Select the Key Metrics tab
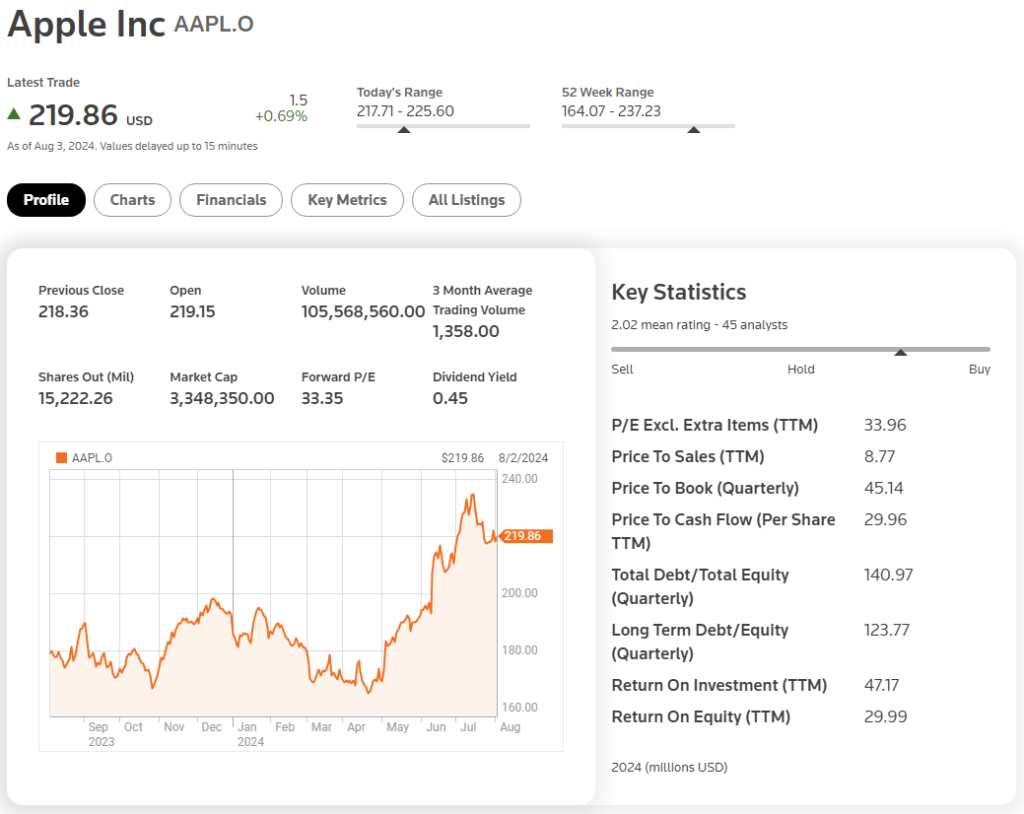The height and width of the screenshot is (814, 1024). tap(347, 200)
